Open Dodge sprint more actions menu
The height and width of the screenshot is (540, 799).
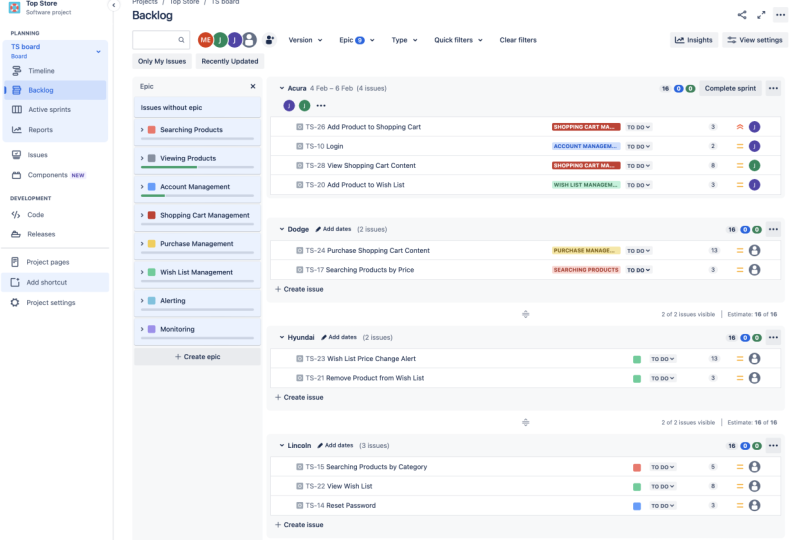click(773, 229)
